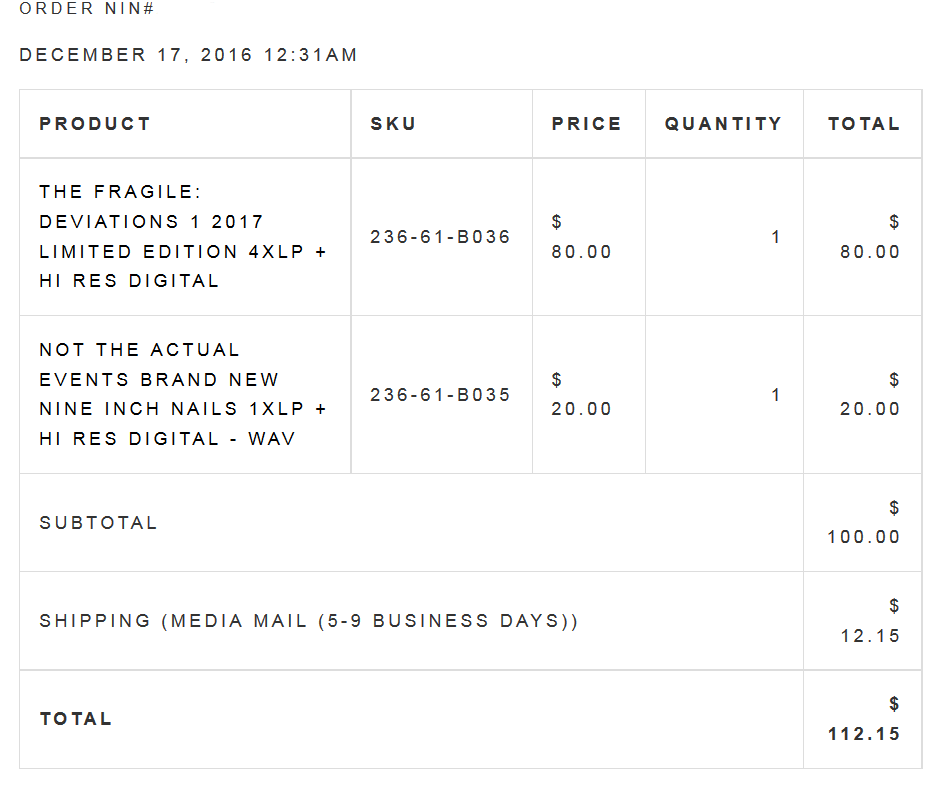Screen dimensions: 930x794
Task: Click the PRODUCT column header
Action: coord(95,124)
